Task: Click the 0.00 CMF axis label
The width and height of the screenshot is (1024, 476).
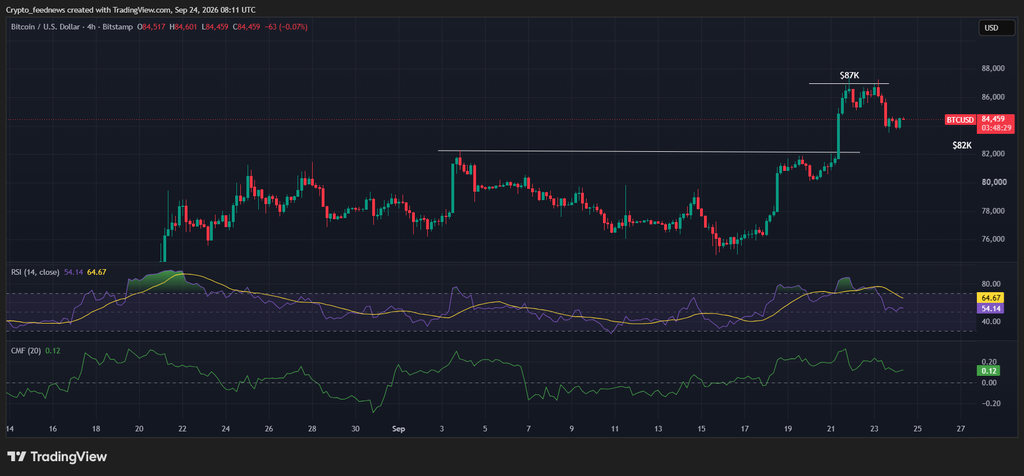Action: (x=988, y=383)
